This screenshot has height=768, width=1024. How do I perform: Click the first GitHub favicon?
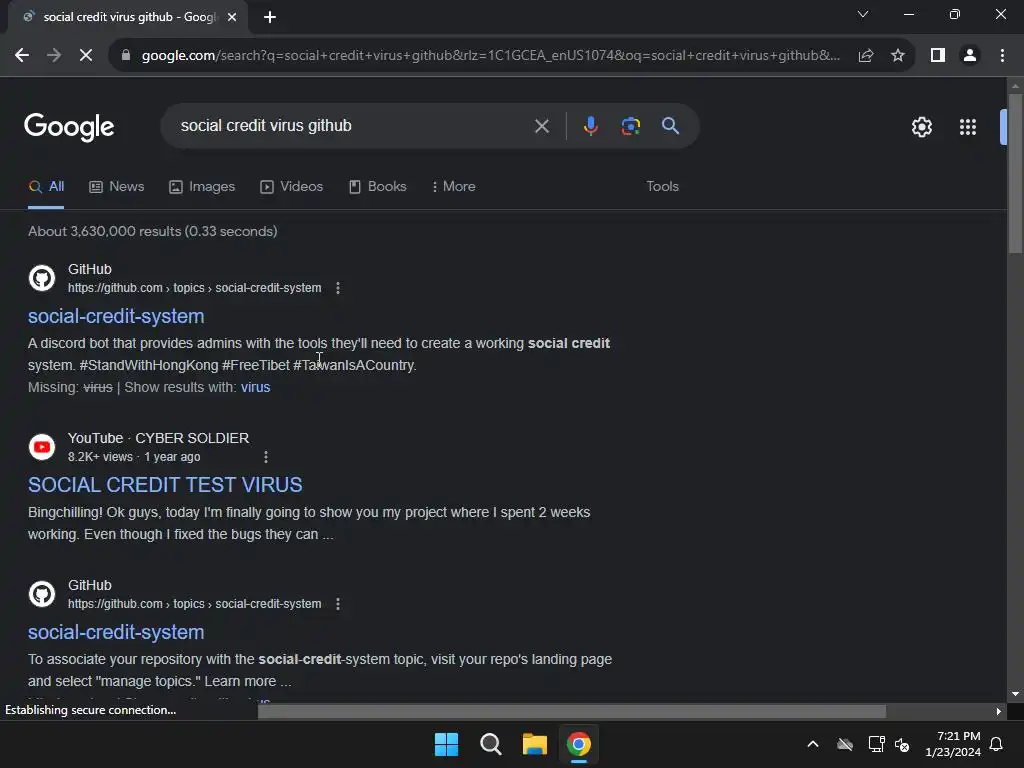click(x=42, y=278)
